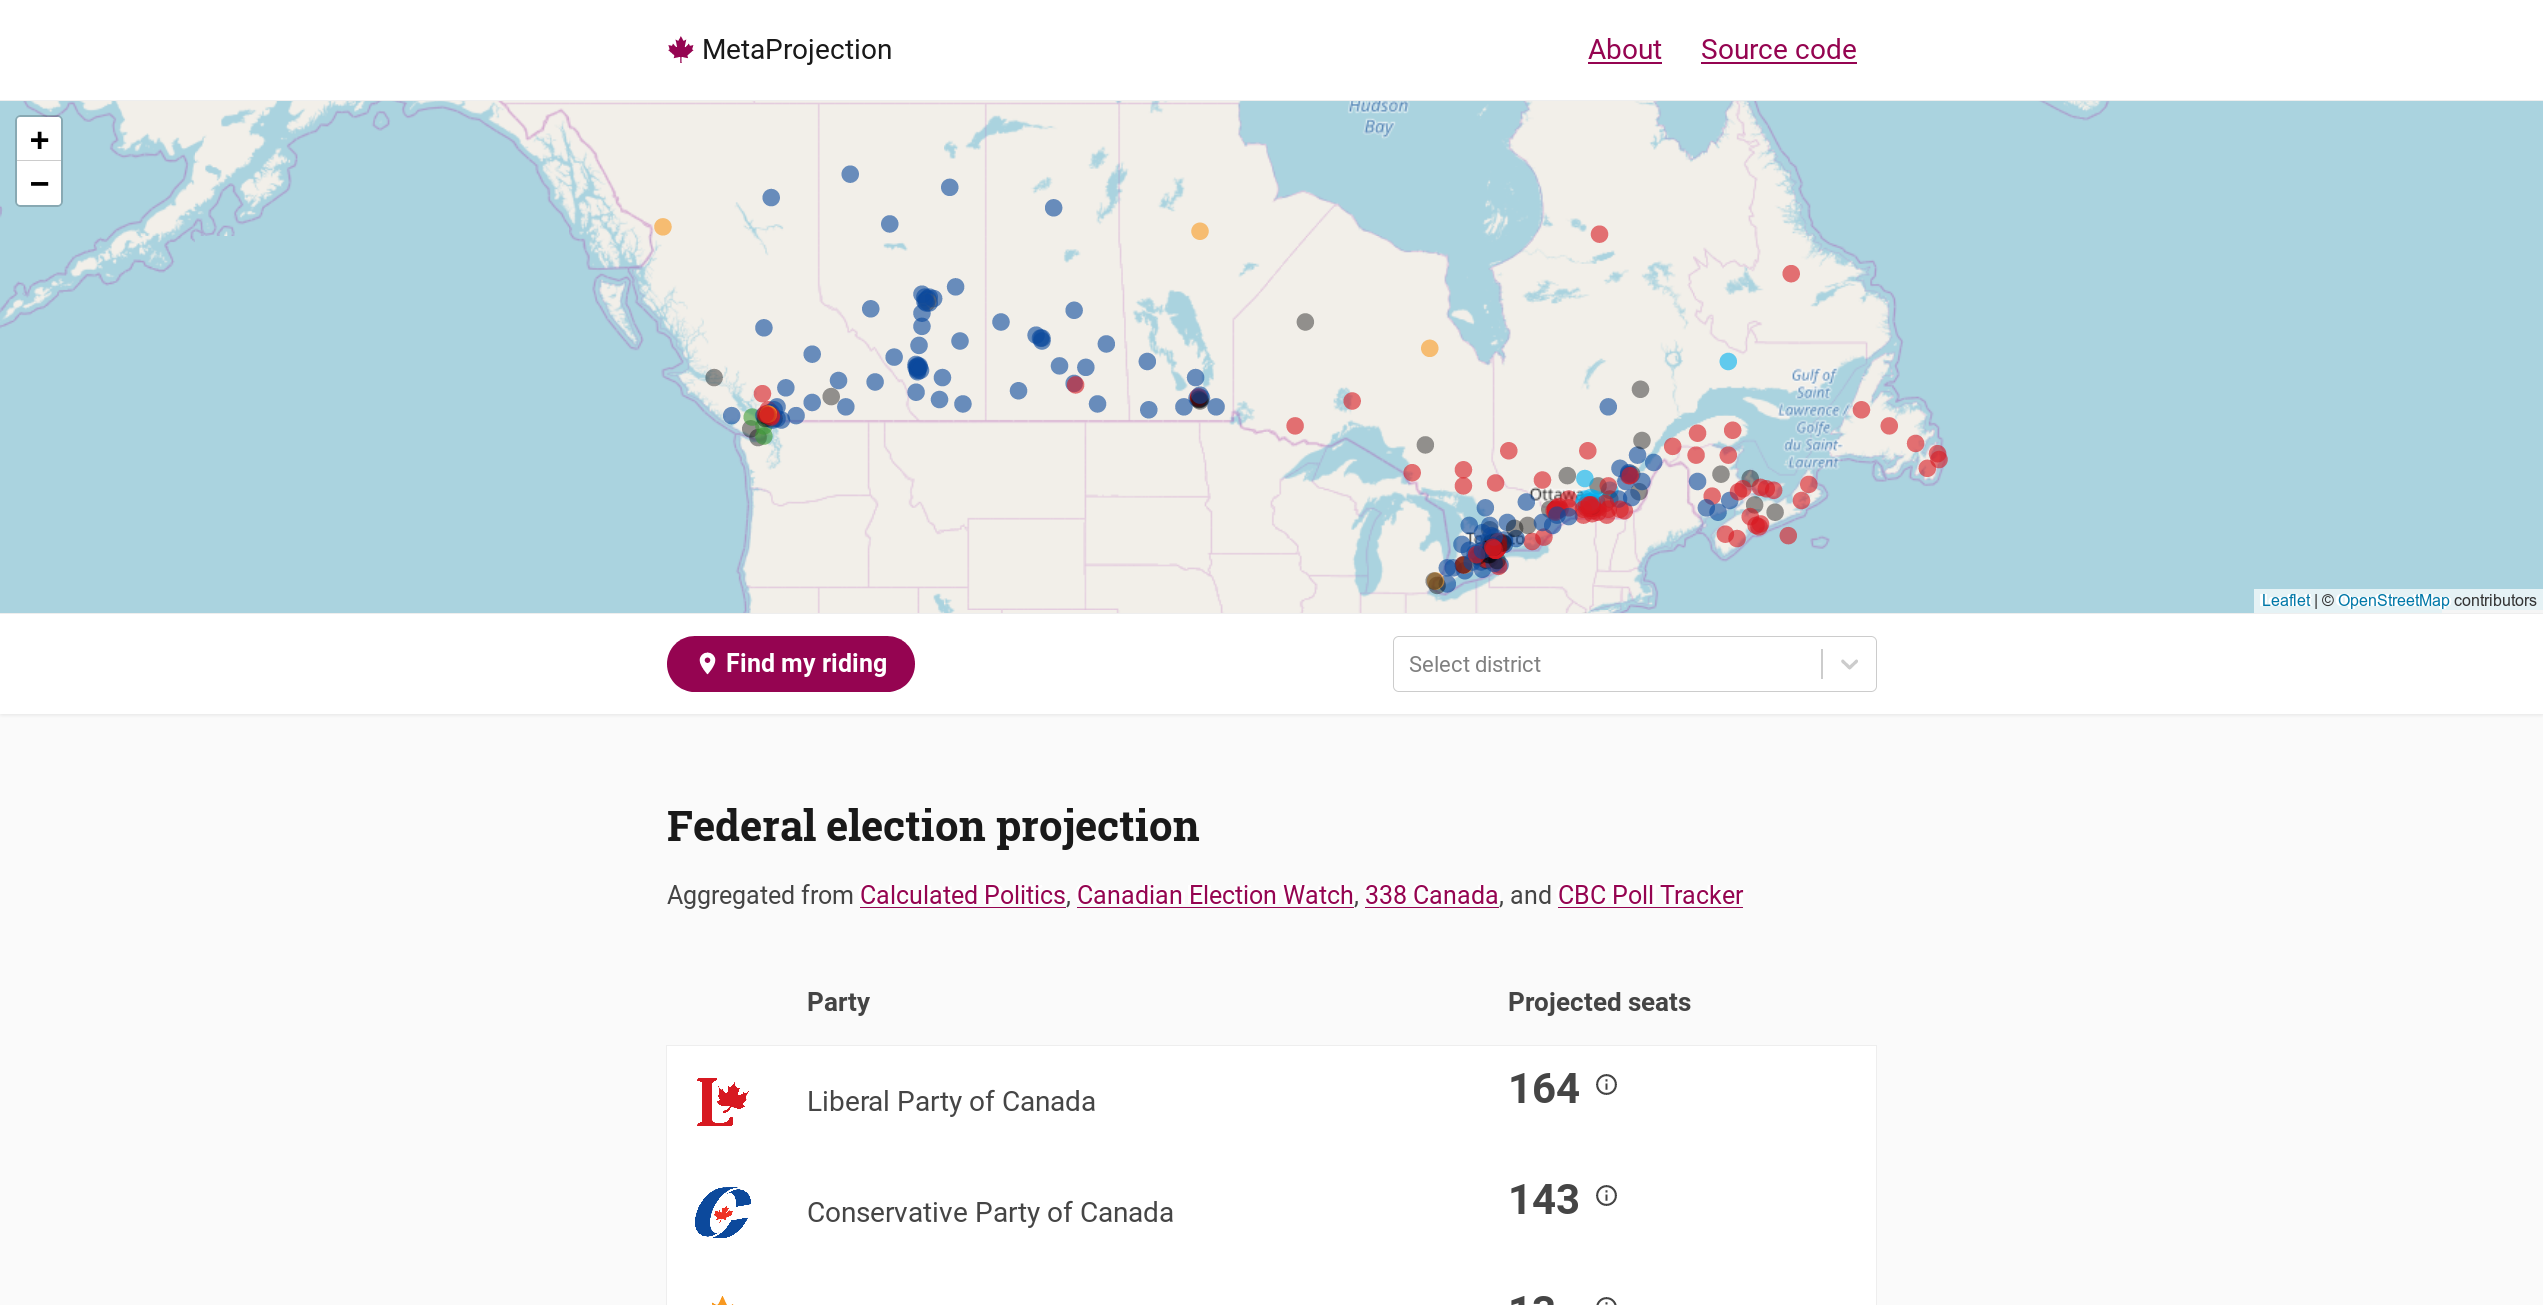The height and width of the screenshot is (1305, 2543).
Task: Click the info icon beside 143 projected seats
Action: click(1607, 1196)
